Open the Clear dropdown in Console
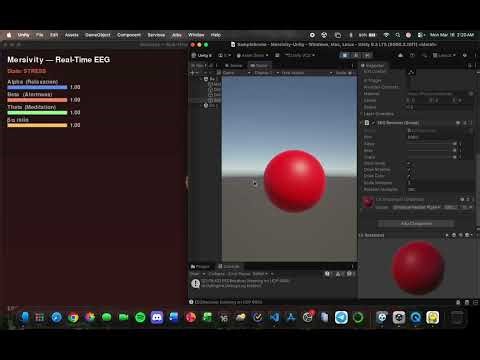Viewport: 480px width, 360px height. coord(198,274)
